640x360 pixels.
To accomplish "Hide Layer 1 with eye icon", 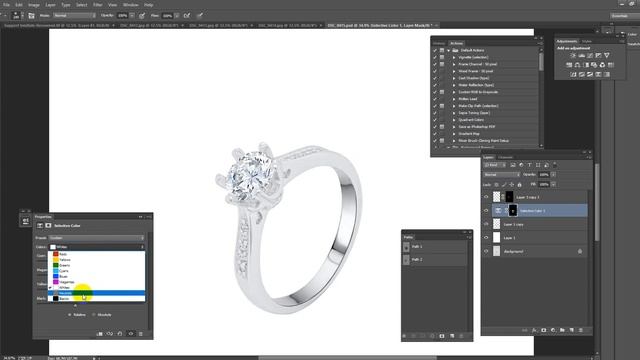I will click(486, 238).
